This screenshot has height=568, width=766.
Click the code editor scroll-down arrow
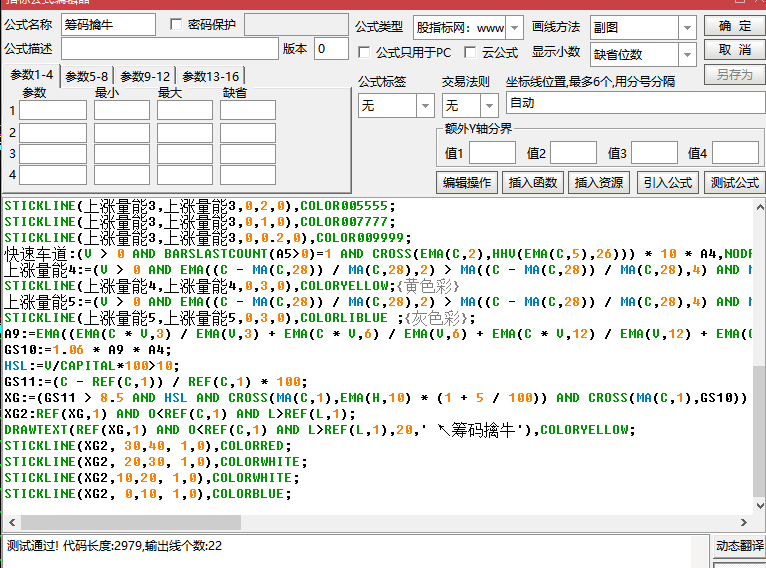coord(760,505)
